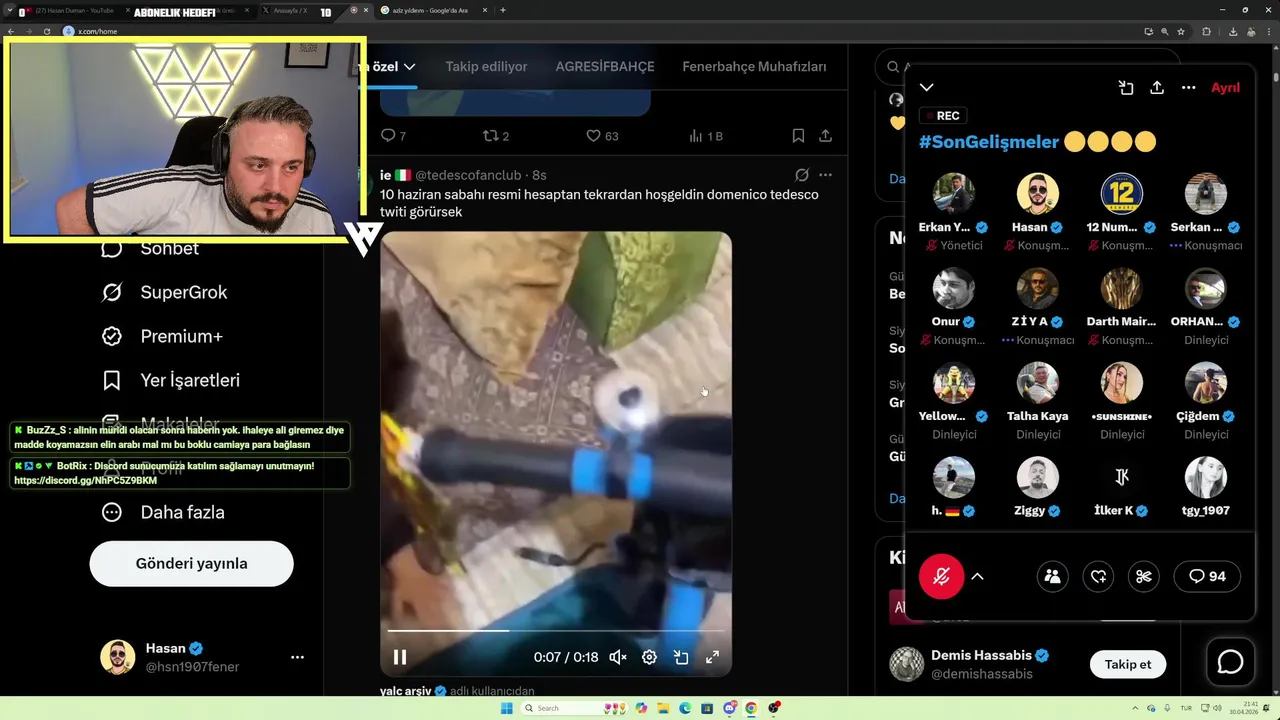The height and width of the screenshot is (720, 1280).
Task: Select Ziggy listener avatar
Action: (x=1038, y=478)
